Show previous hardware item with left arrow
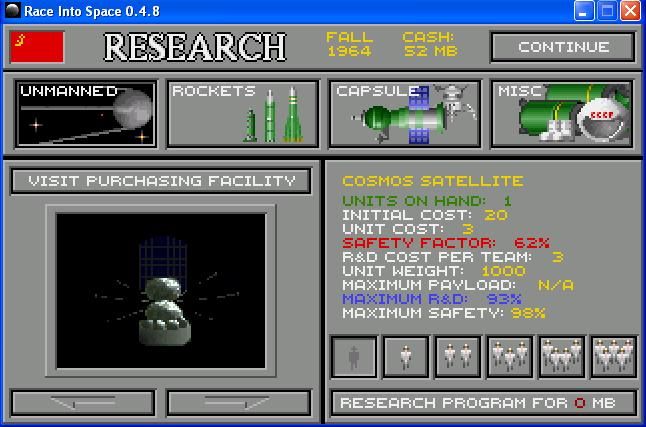 tap(83, 403)
